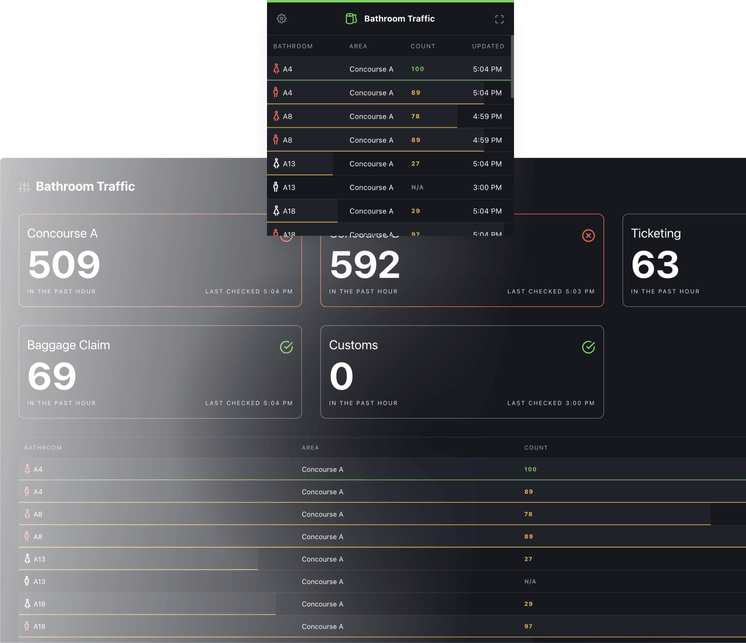746x643 pixels.
Task: Click LAST CHECKED 5:03 PM on 592 card
Action: coord(550,291)
